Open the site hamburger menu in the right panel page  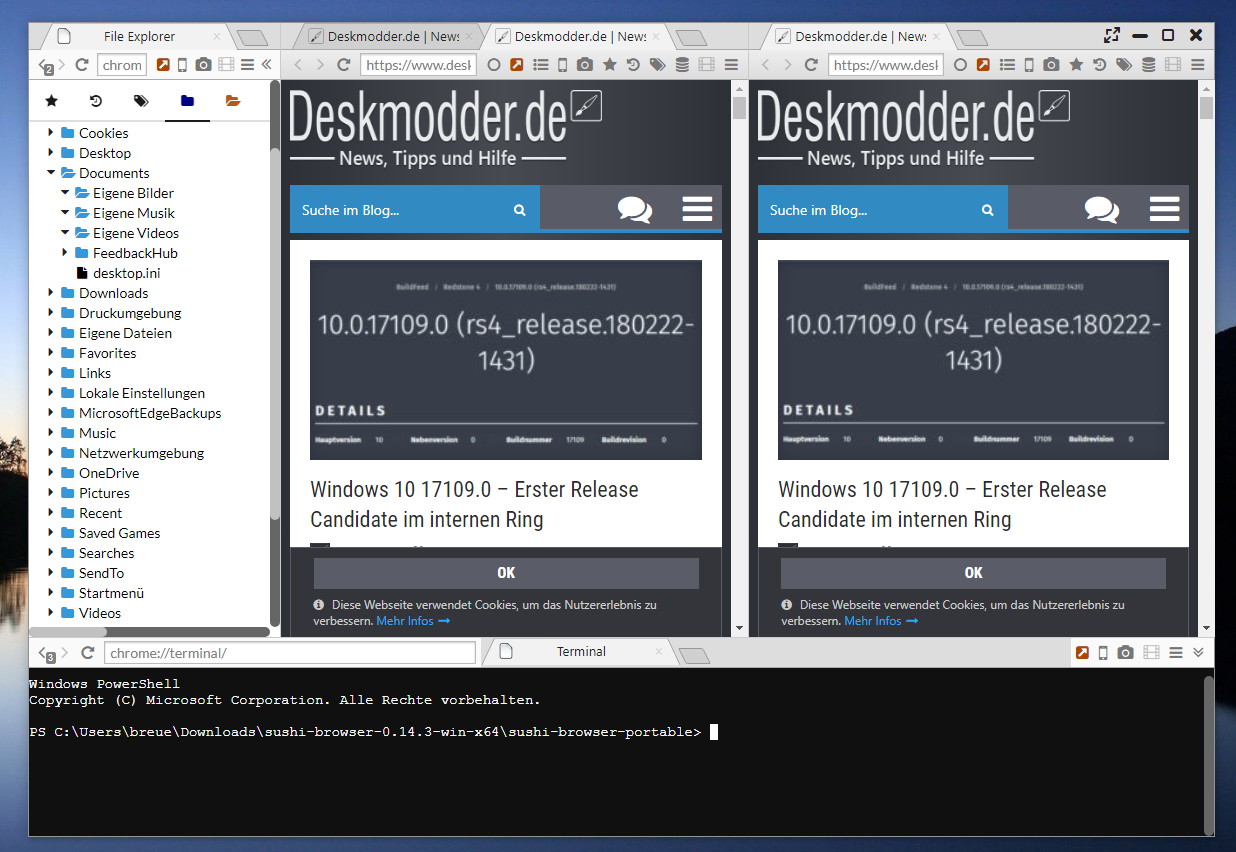(x=1165, y=209)
